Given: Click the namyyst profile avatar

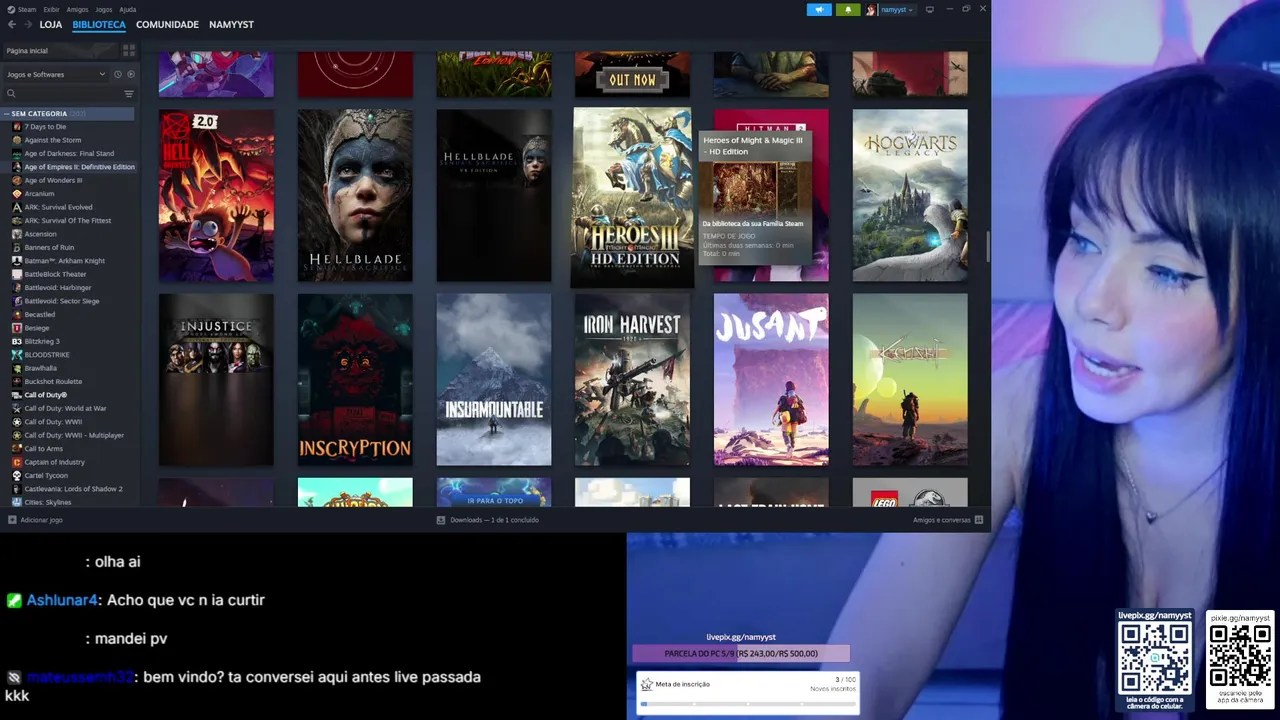Looking at the screenshot, I should click(871, 9).
